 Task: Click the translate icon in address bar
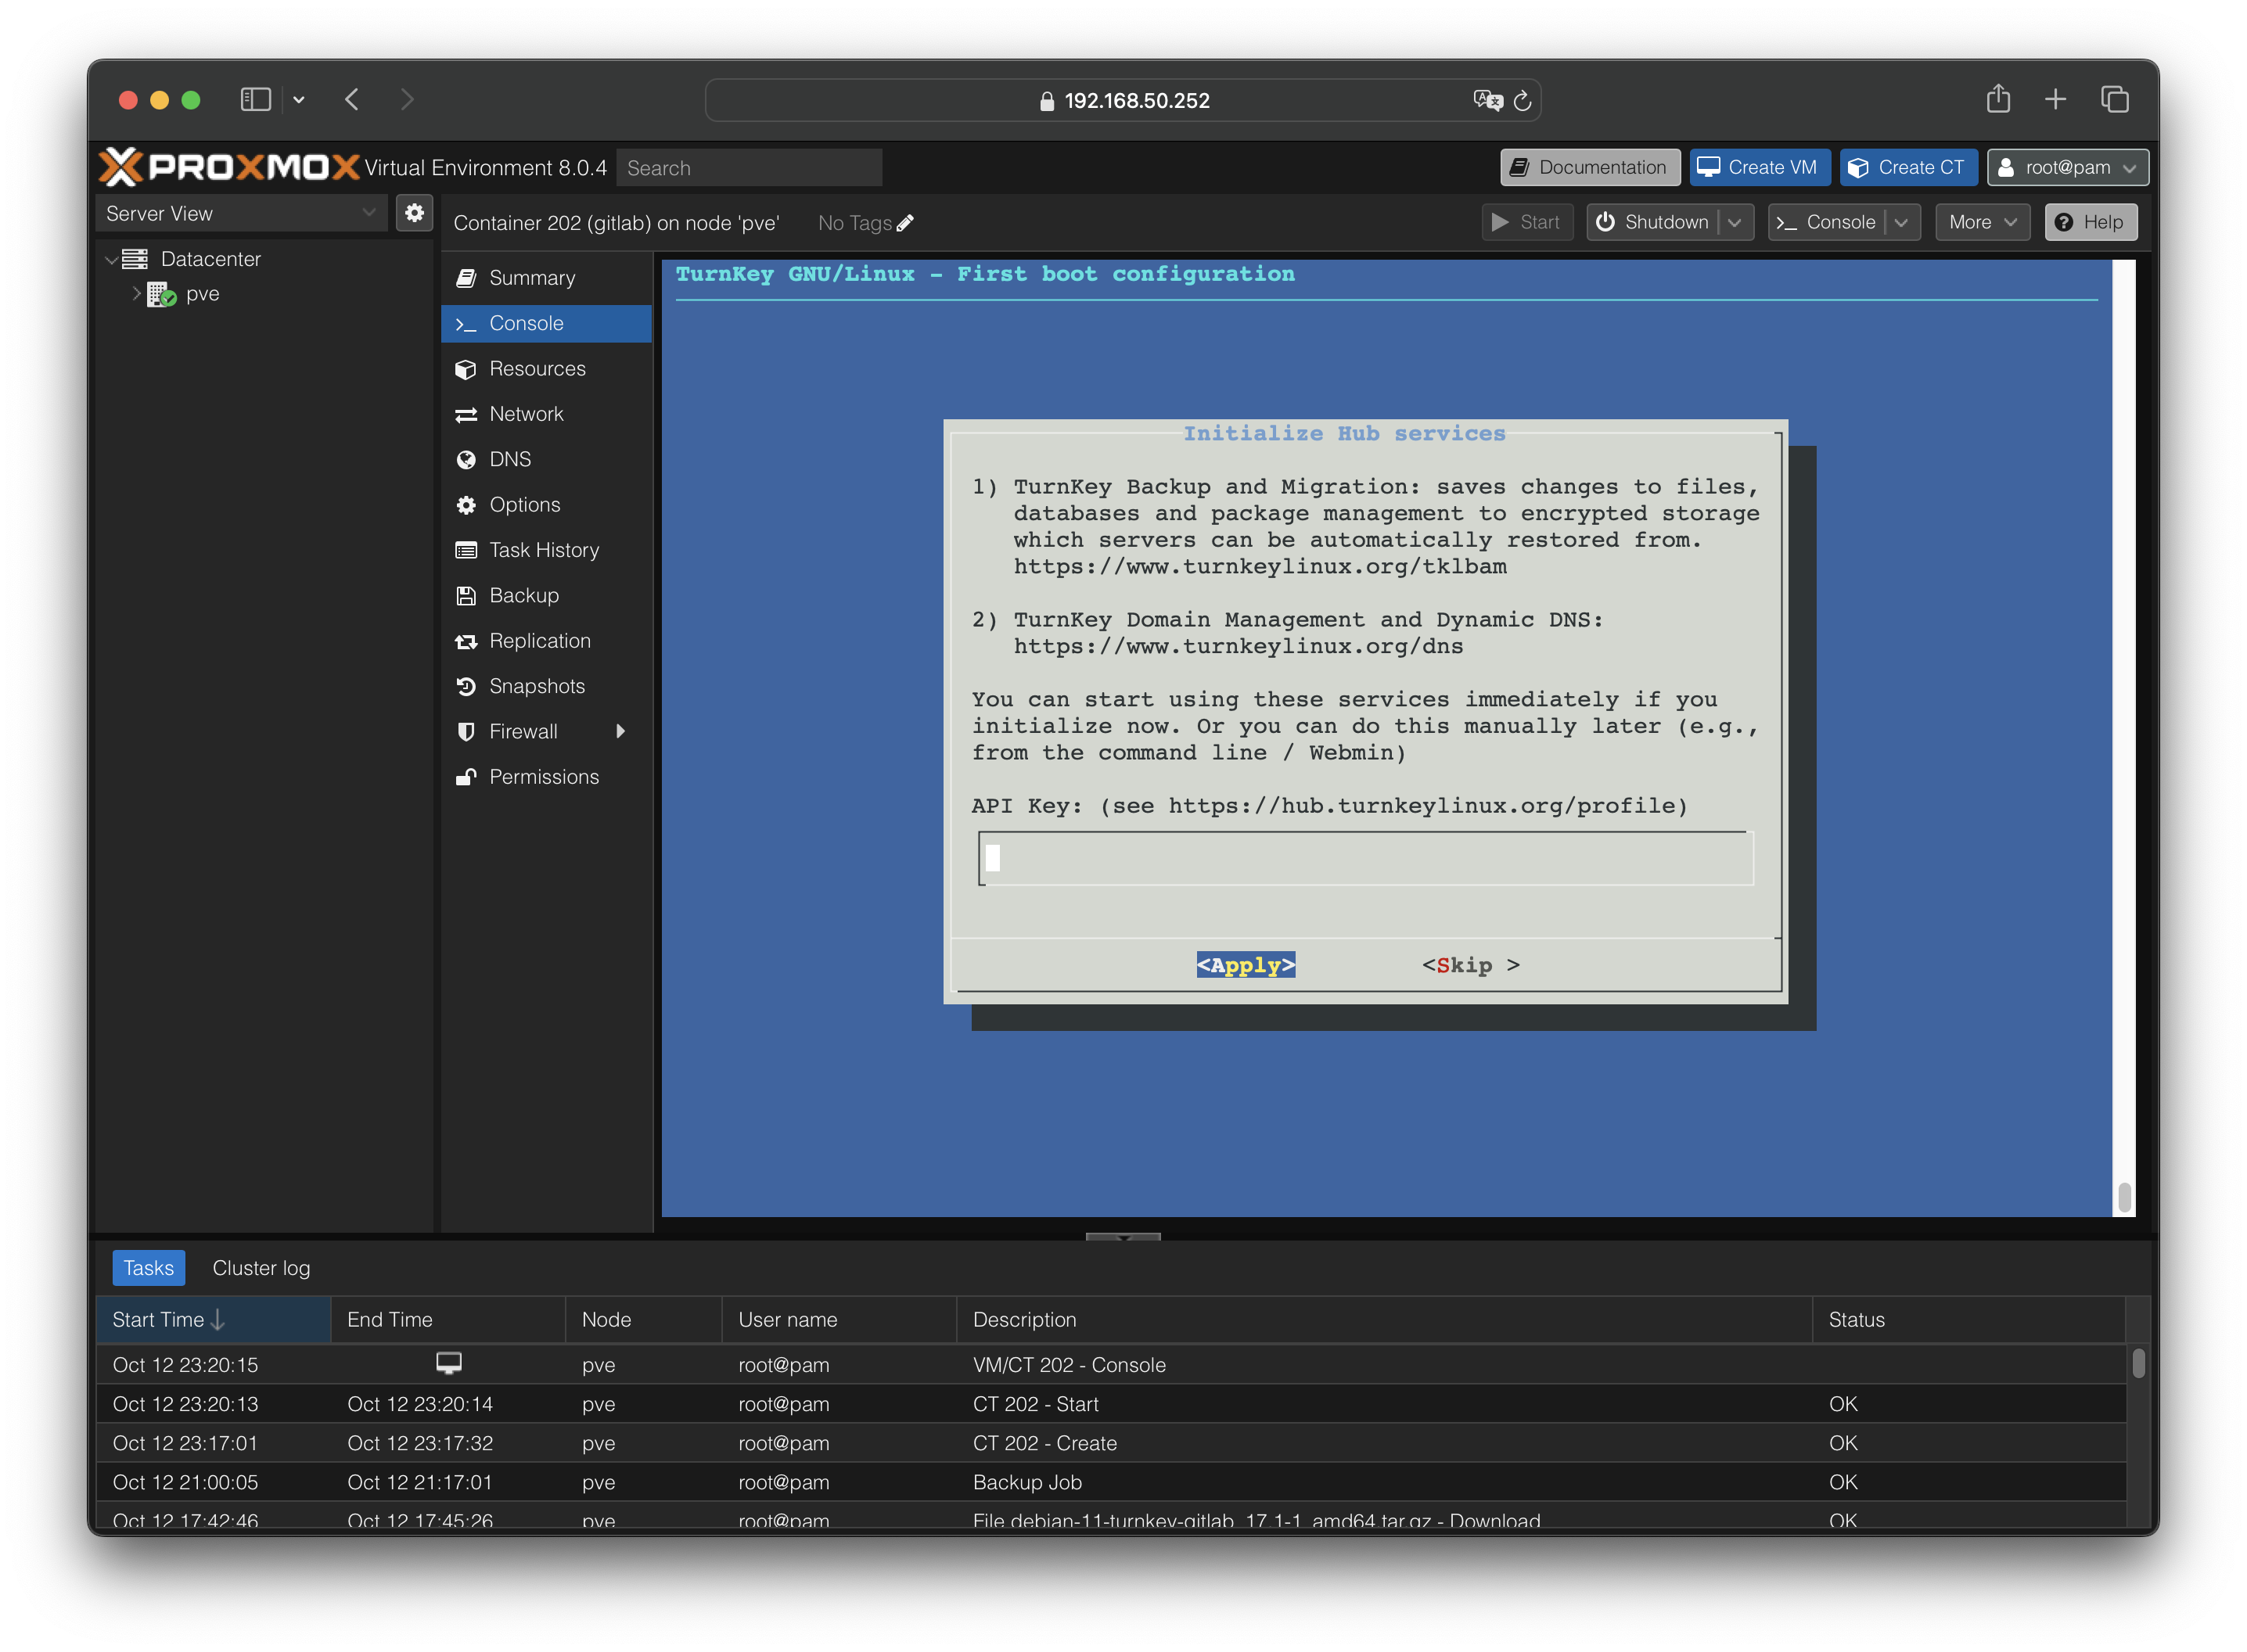[1487, 100]
